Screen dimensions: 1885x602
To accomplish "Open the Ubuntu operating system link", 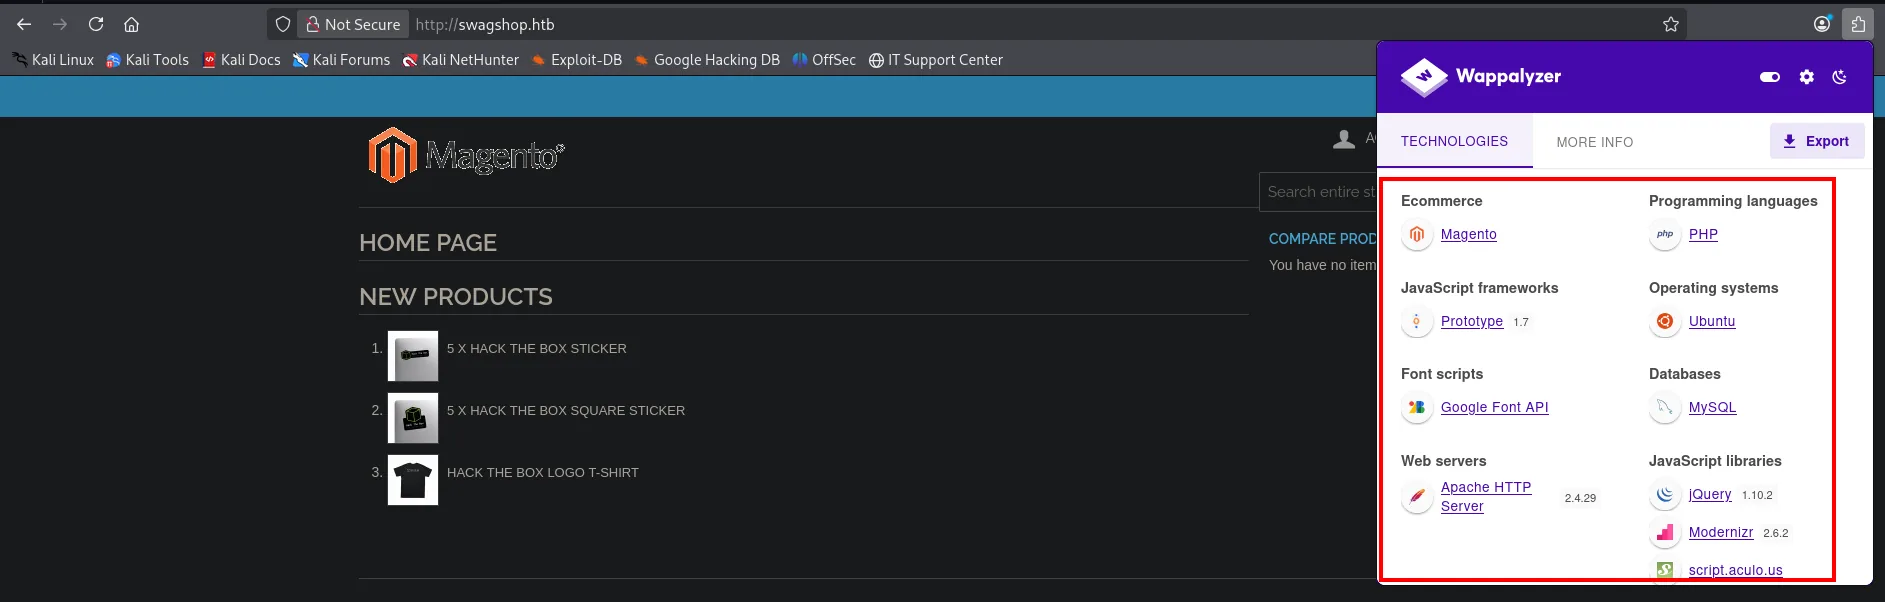I will 1712,321.
